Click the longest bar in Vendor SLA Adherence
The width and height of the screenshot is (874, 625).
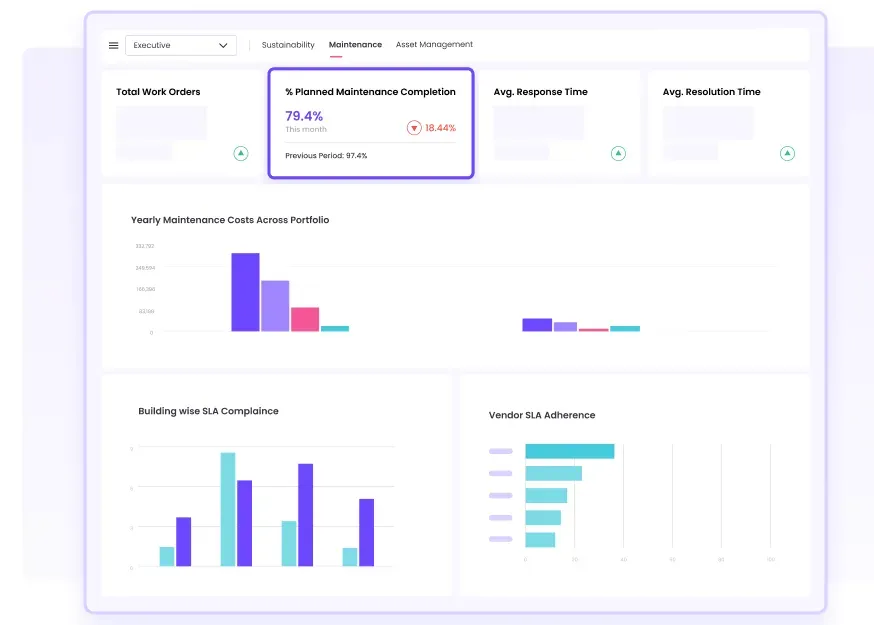click(x=569, y=451)
